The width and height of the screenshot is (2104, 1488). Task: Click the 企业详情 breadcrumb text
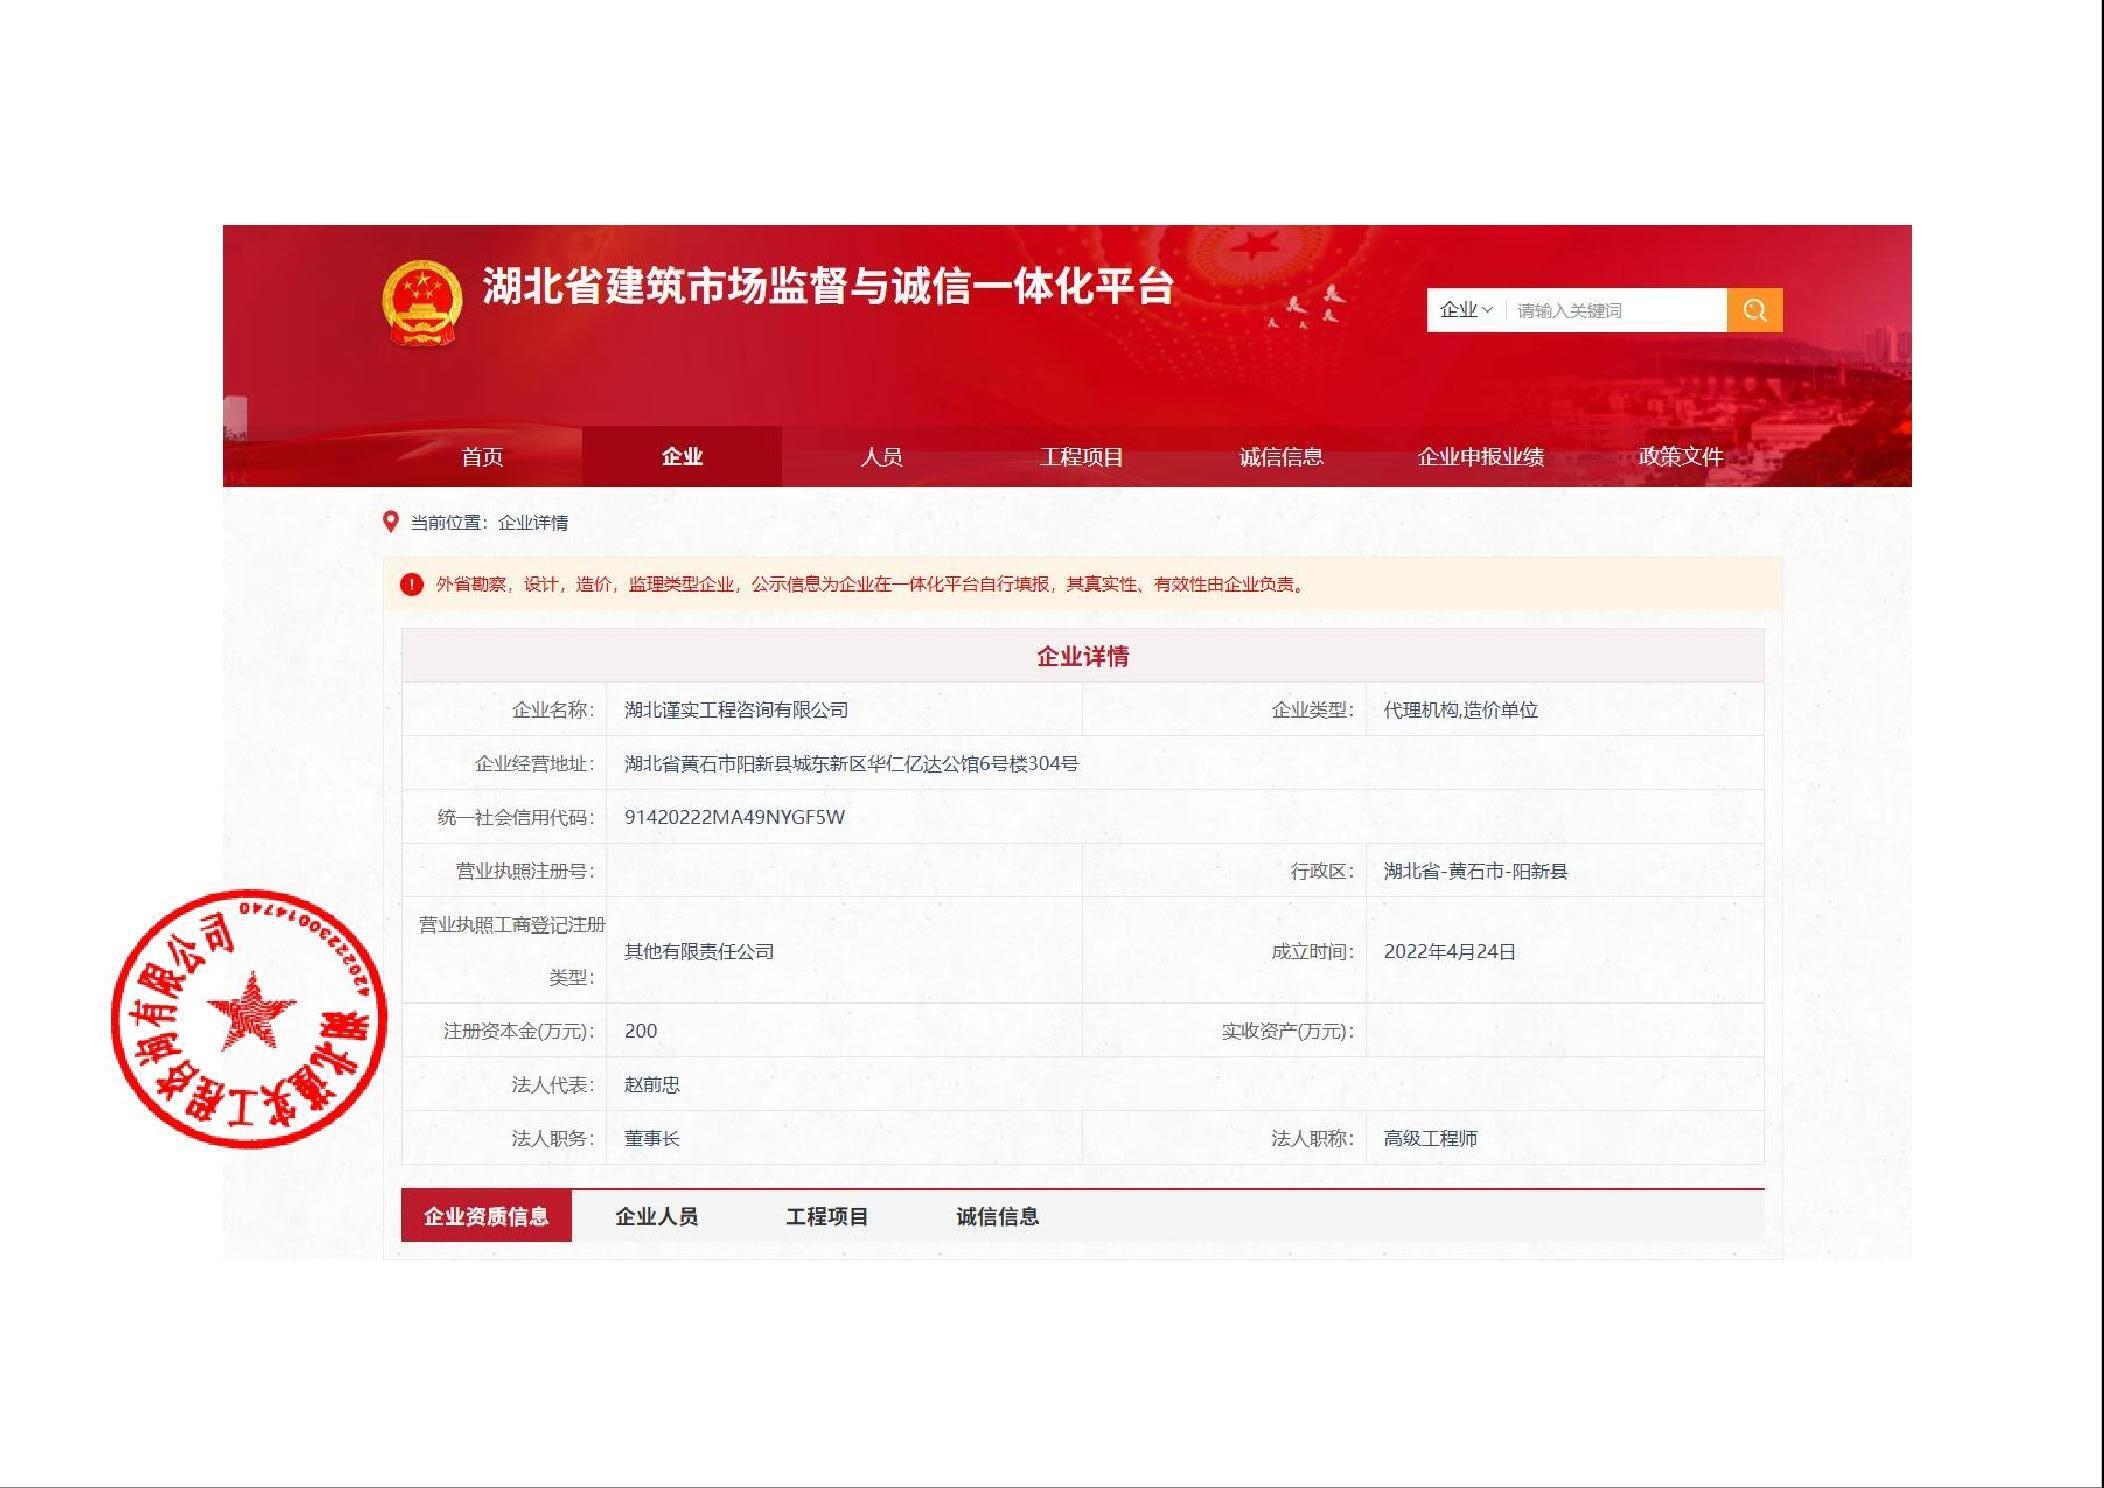click(x=533, y=522)
